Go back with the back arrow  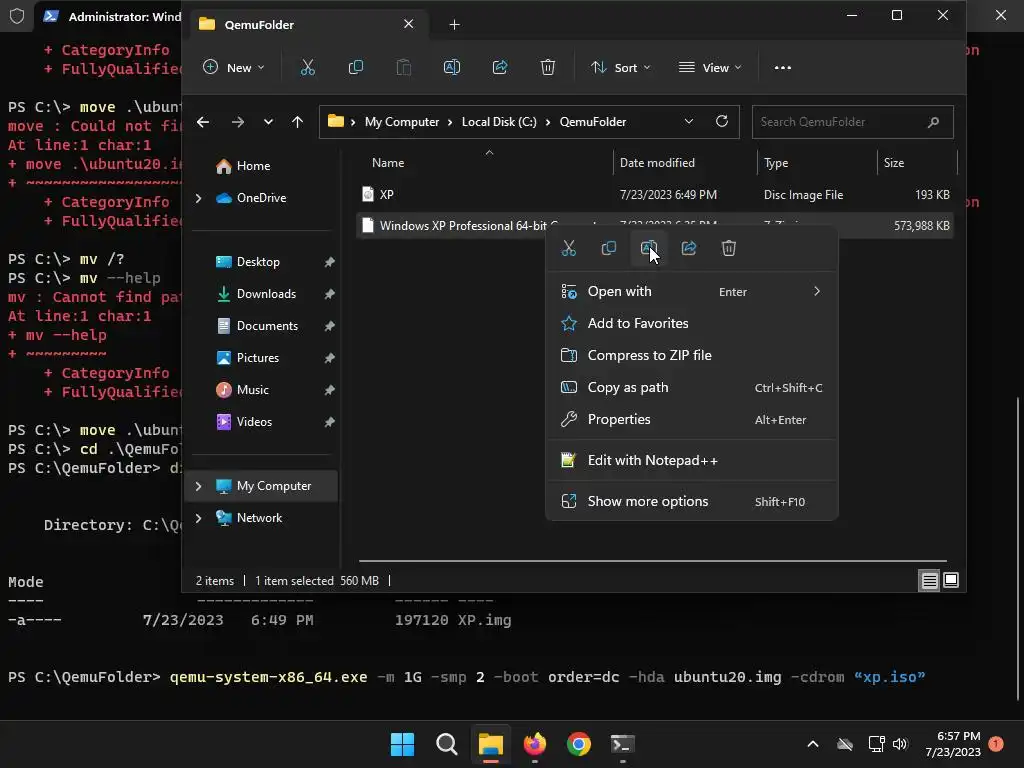click(203, 121)
